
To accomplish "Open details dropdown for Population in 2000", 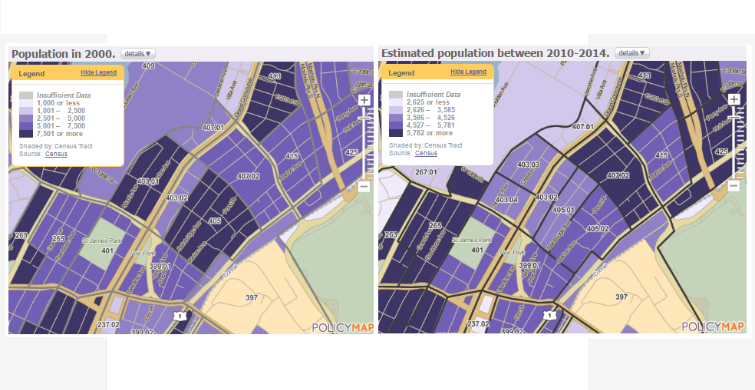I will [138, 53].
